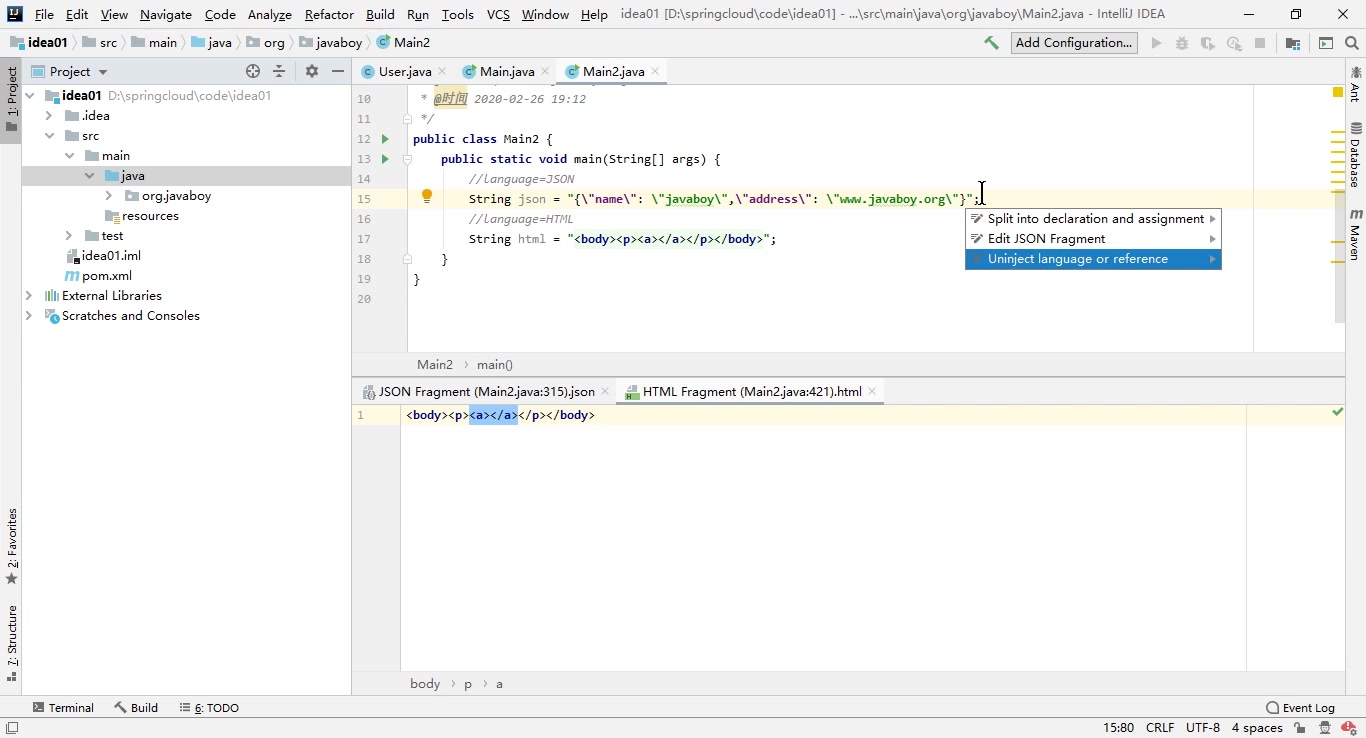Viewport: 1366px width, 738px height.
Task: Click the red error notification icon in status bar
Action: coord(1349,728)
